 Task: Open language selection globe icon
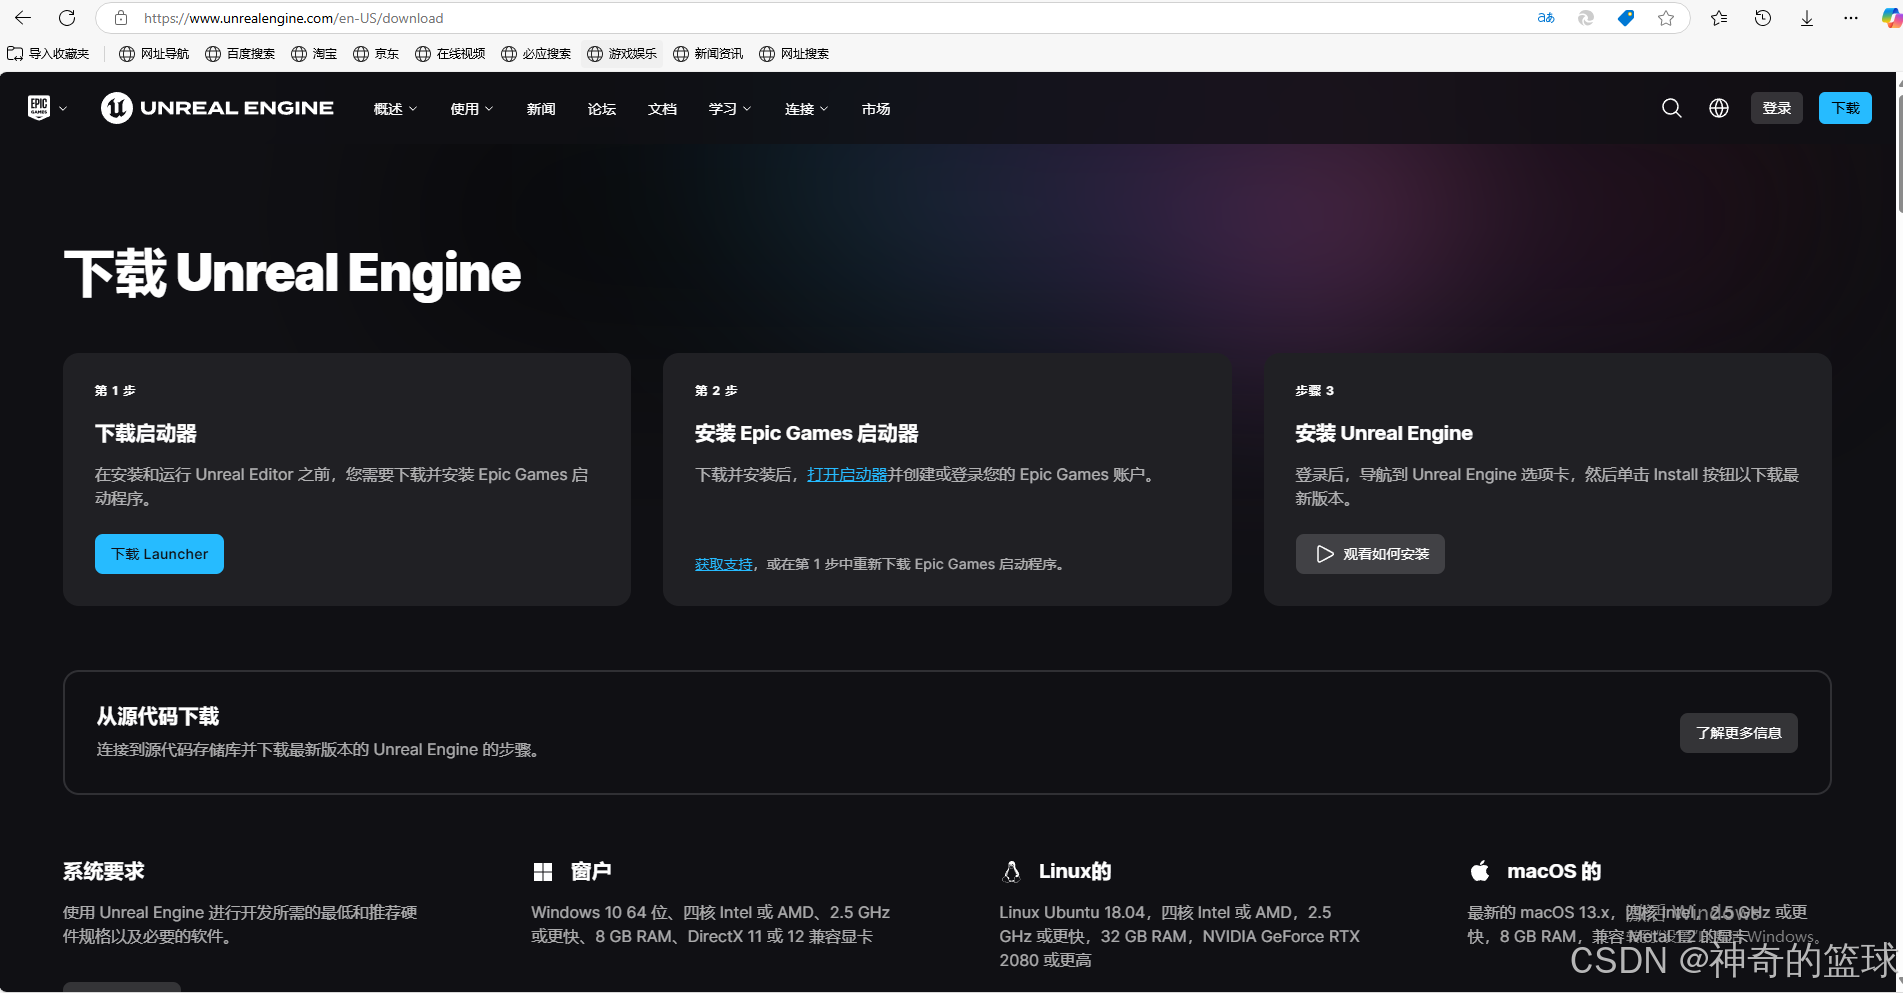1719,108
